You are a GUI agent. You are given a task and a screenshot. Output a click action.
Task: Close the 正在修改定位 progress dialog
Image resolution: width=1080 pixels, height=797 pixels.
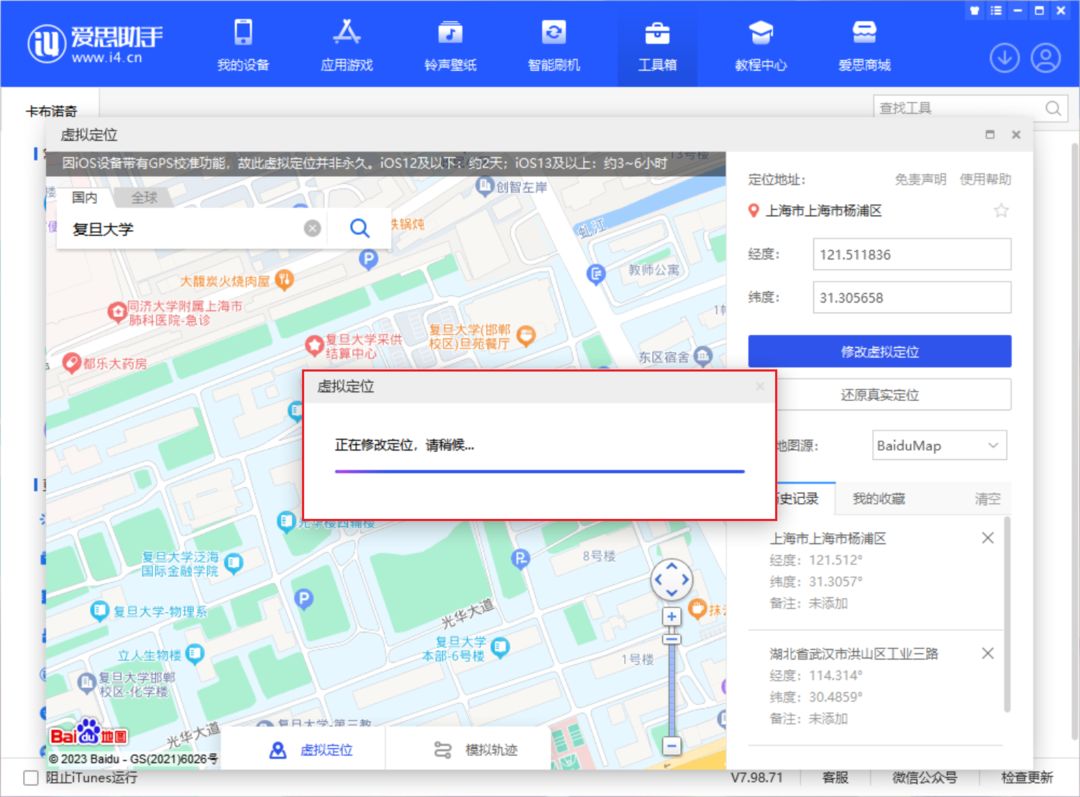[x=760, y=386]
